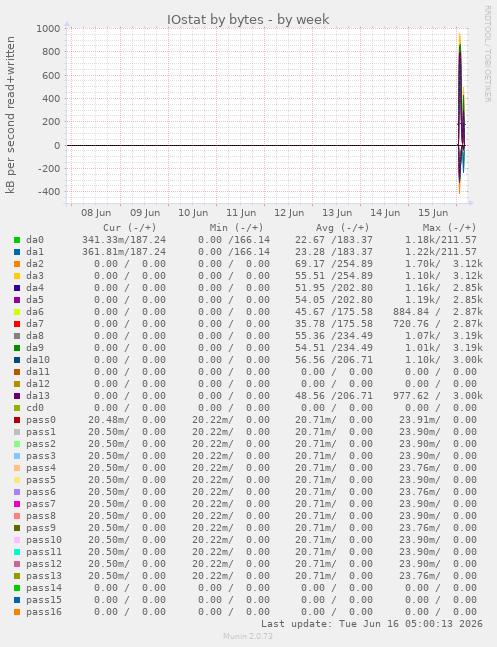This screenshot has height=647, width=497.
Task: Select the pass8 legend label
Action: pyautogui.click(x=40, y=515)
